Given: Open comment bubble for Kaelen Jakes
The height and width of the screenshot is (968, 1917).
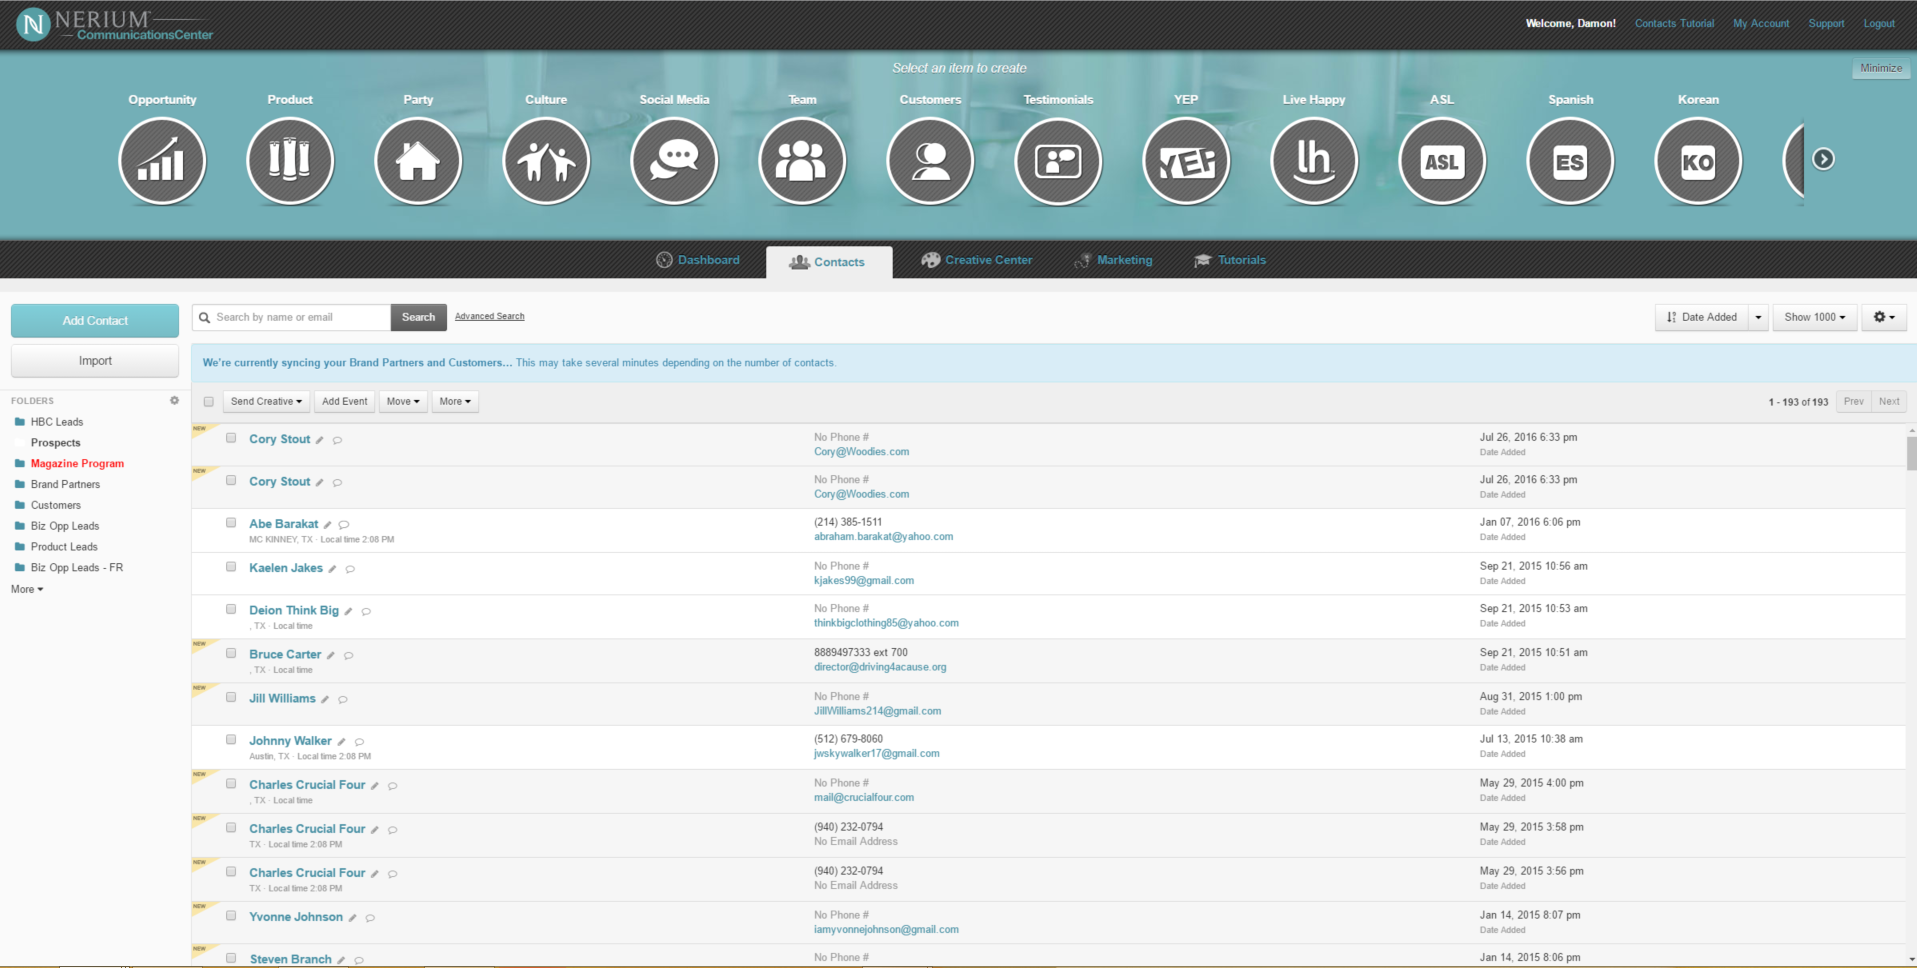Looking at the screenshot, I should click(x=350, y=569).
